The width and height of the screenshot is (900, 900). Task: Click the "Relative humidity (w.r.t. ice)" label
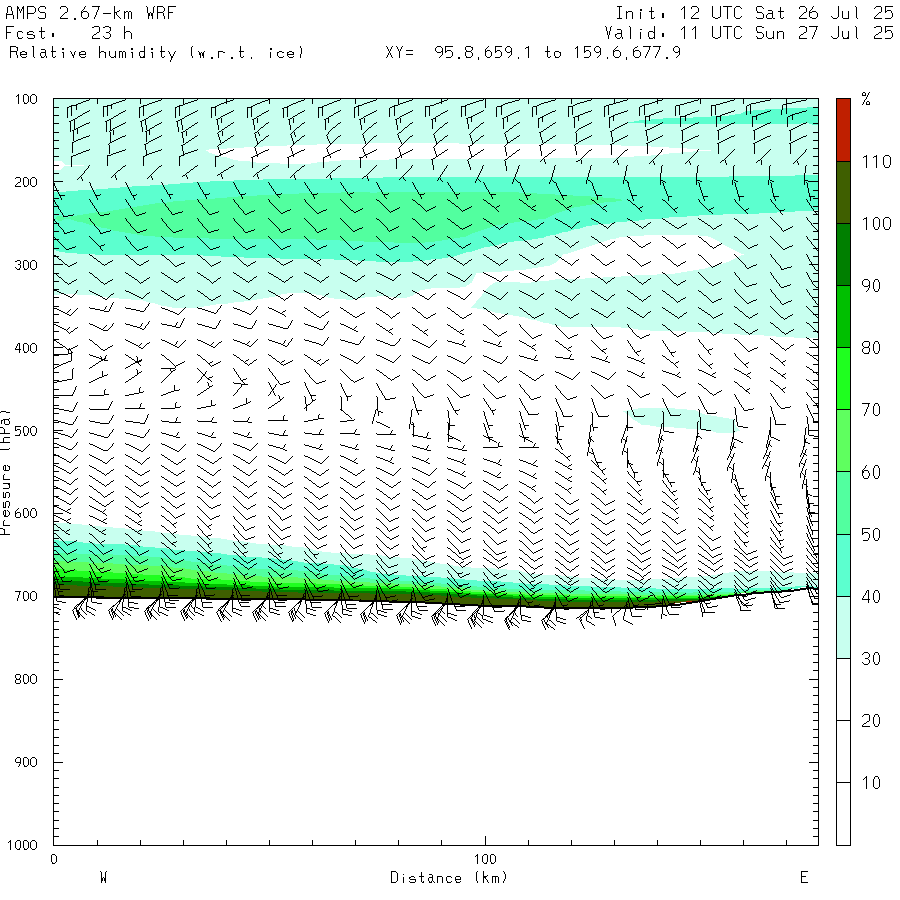156,53
